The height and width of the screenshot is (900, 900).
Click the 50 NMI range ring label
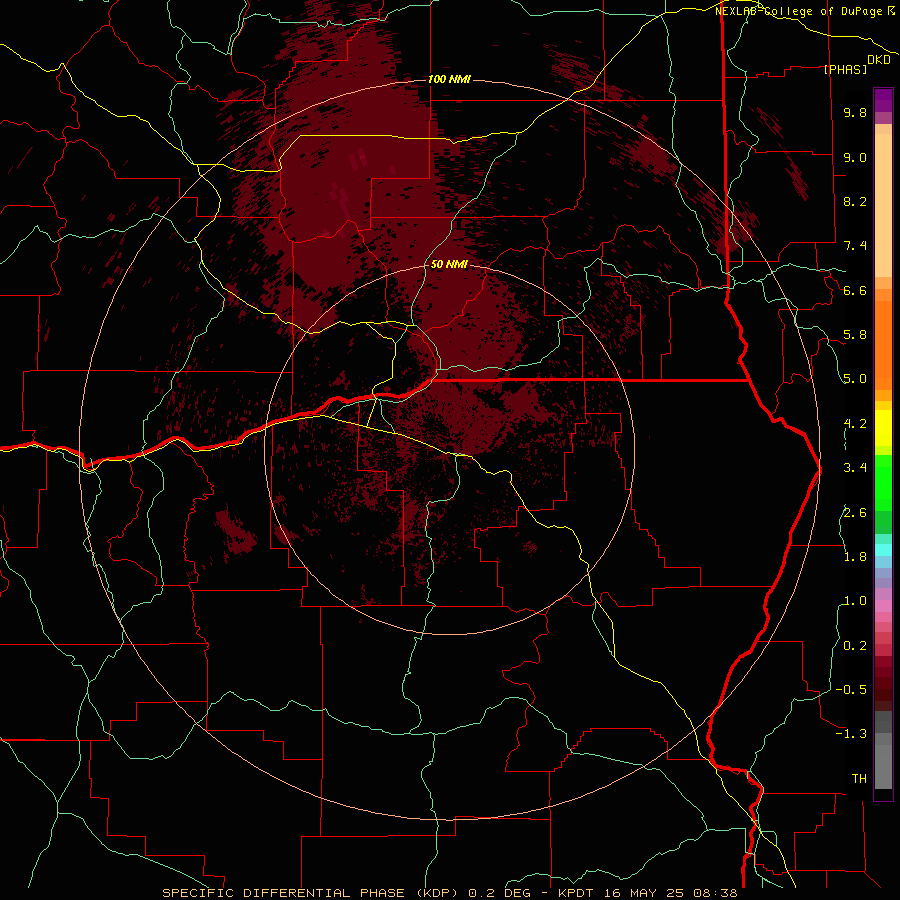coord(449,264)
